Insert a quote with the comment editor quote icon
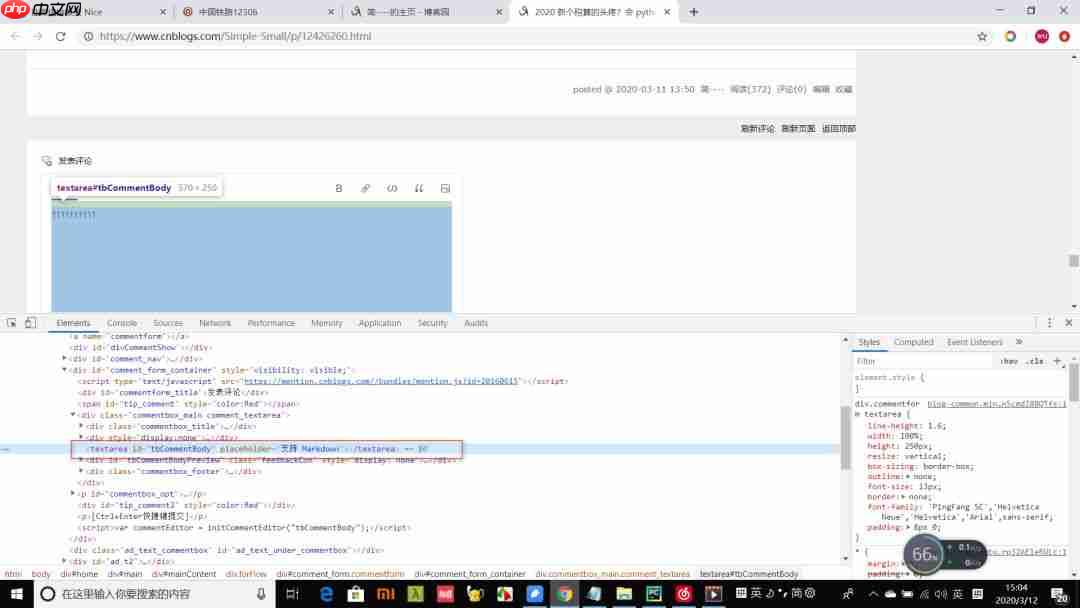The width and height of the screenshot is (1080, 608). pyautogui.click(x=419, y=188)
